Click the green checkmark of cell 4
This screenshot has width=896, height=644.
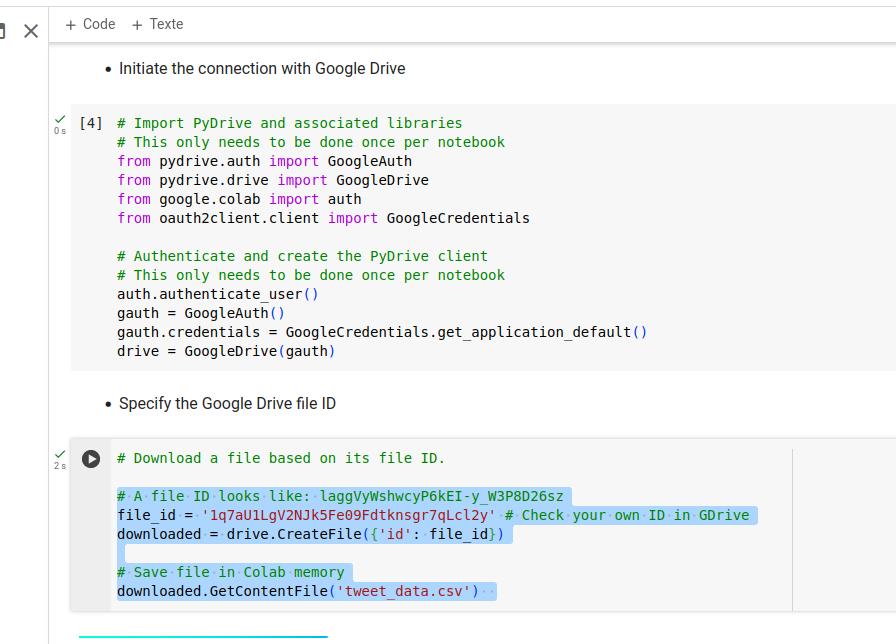tap(60, 119)
